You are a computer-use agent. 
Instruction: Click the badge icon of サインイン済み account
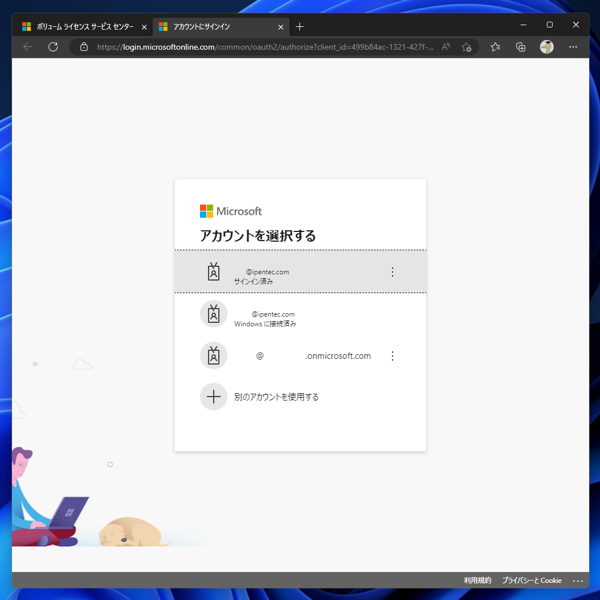click(x=214, y=272)
